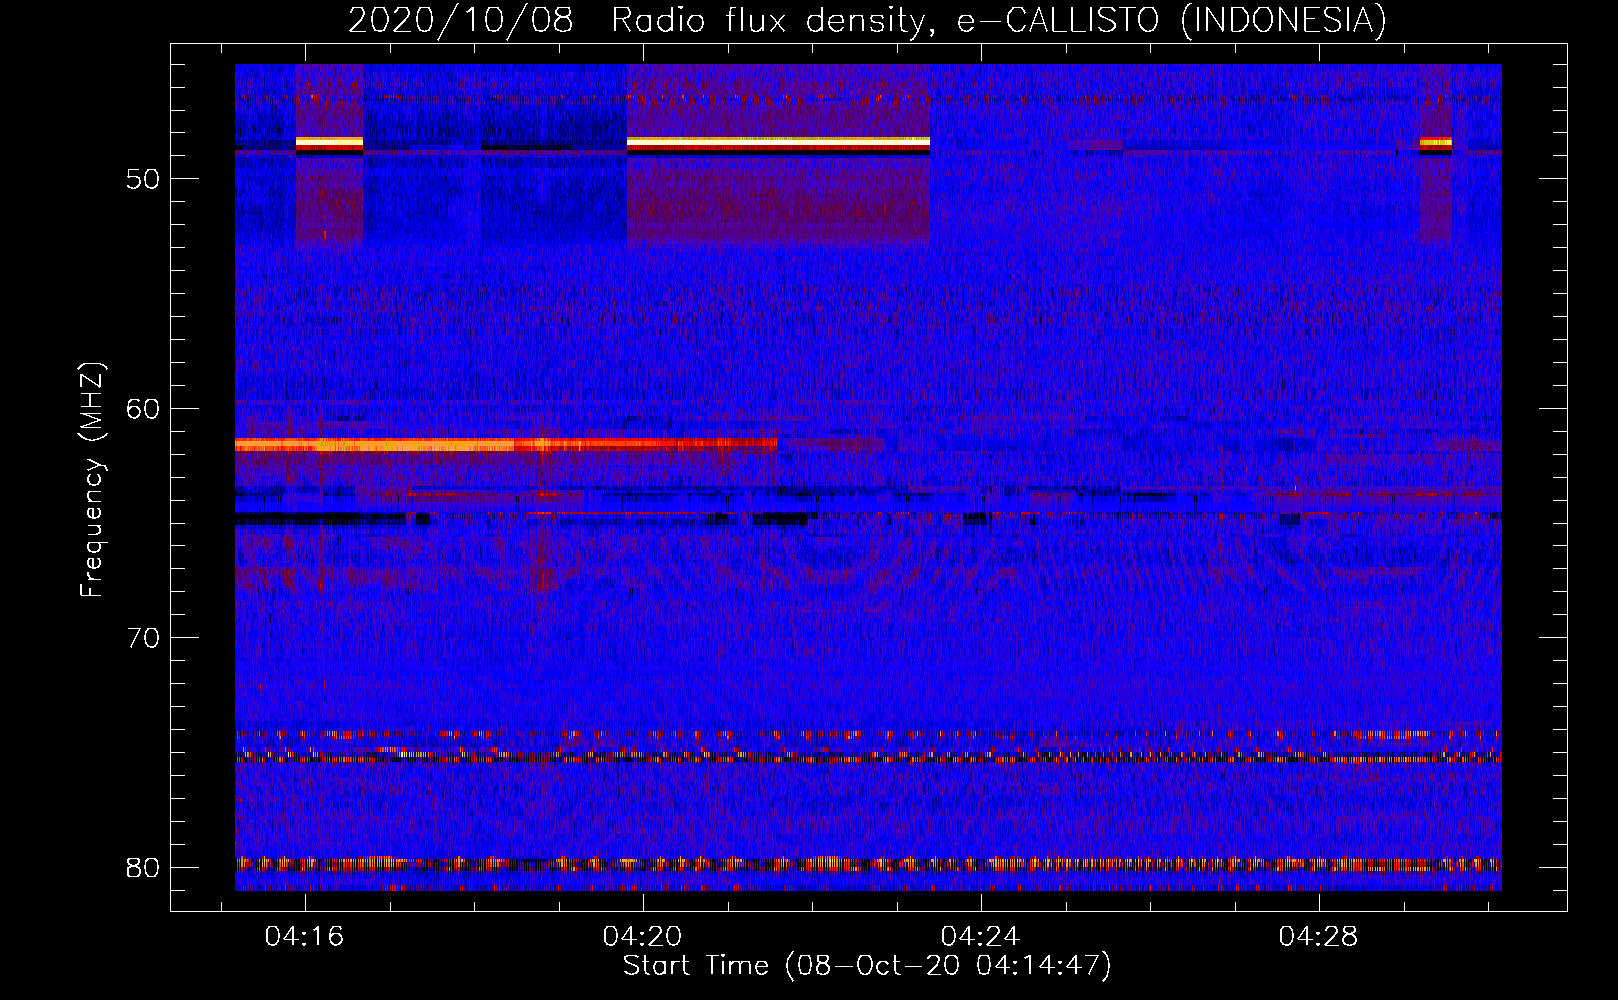Screen dimensions: 1618x1000
Task: Click the 'Start Time (08-Oct-20 04:14:47)' label
Action: point(867,966)
